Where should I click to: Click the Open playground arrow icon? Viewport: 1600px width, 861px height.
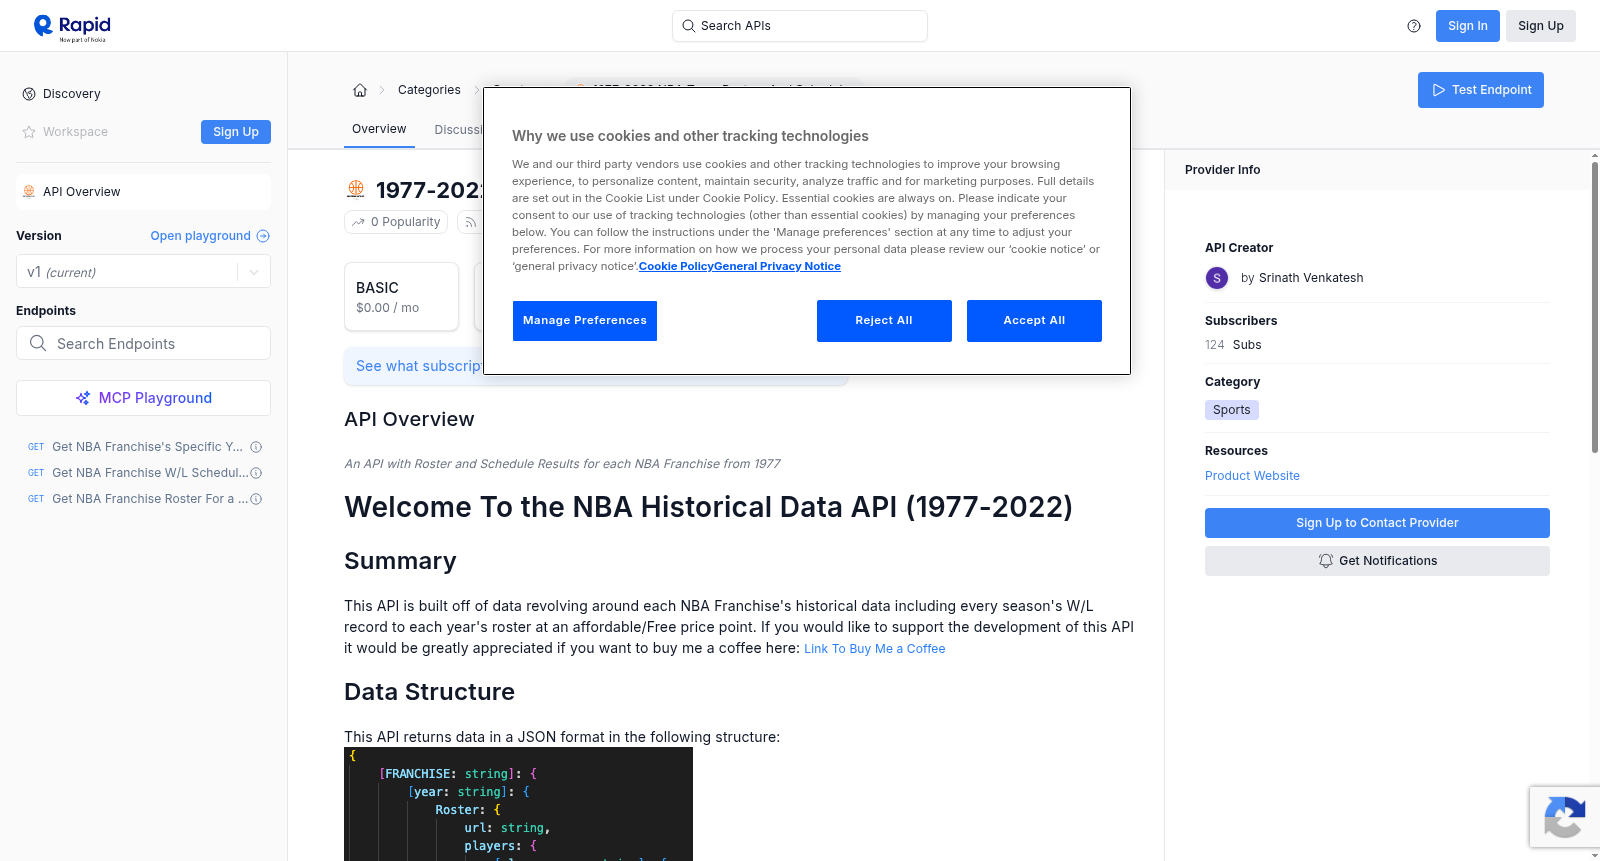click(263, 236)
